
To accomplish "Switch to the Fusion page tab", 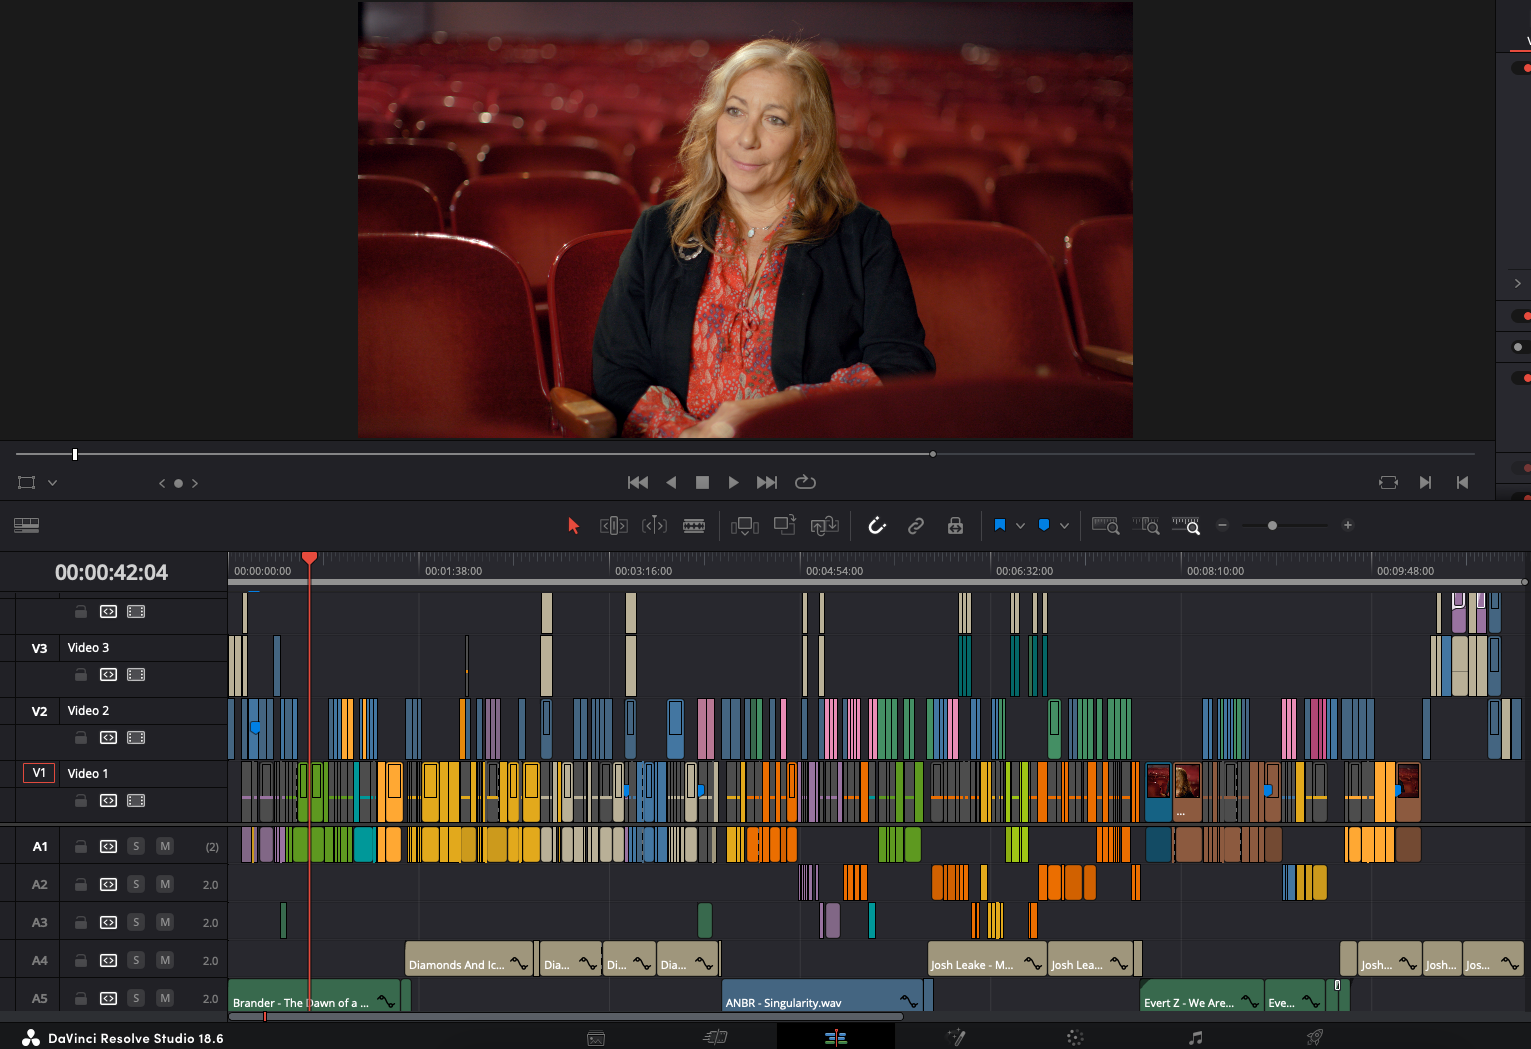I will point(956,1038).
